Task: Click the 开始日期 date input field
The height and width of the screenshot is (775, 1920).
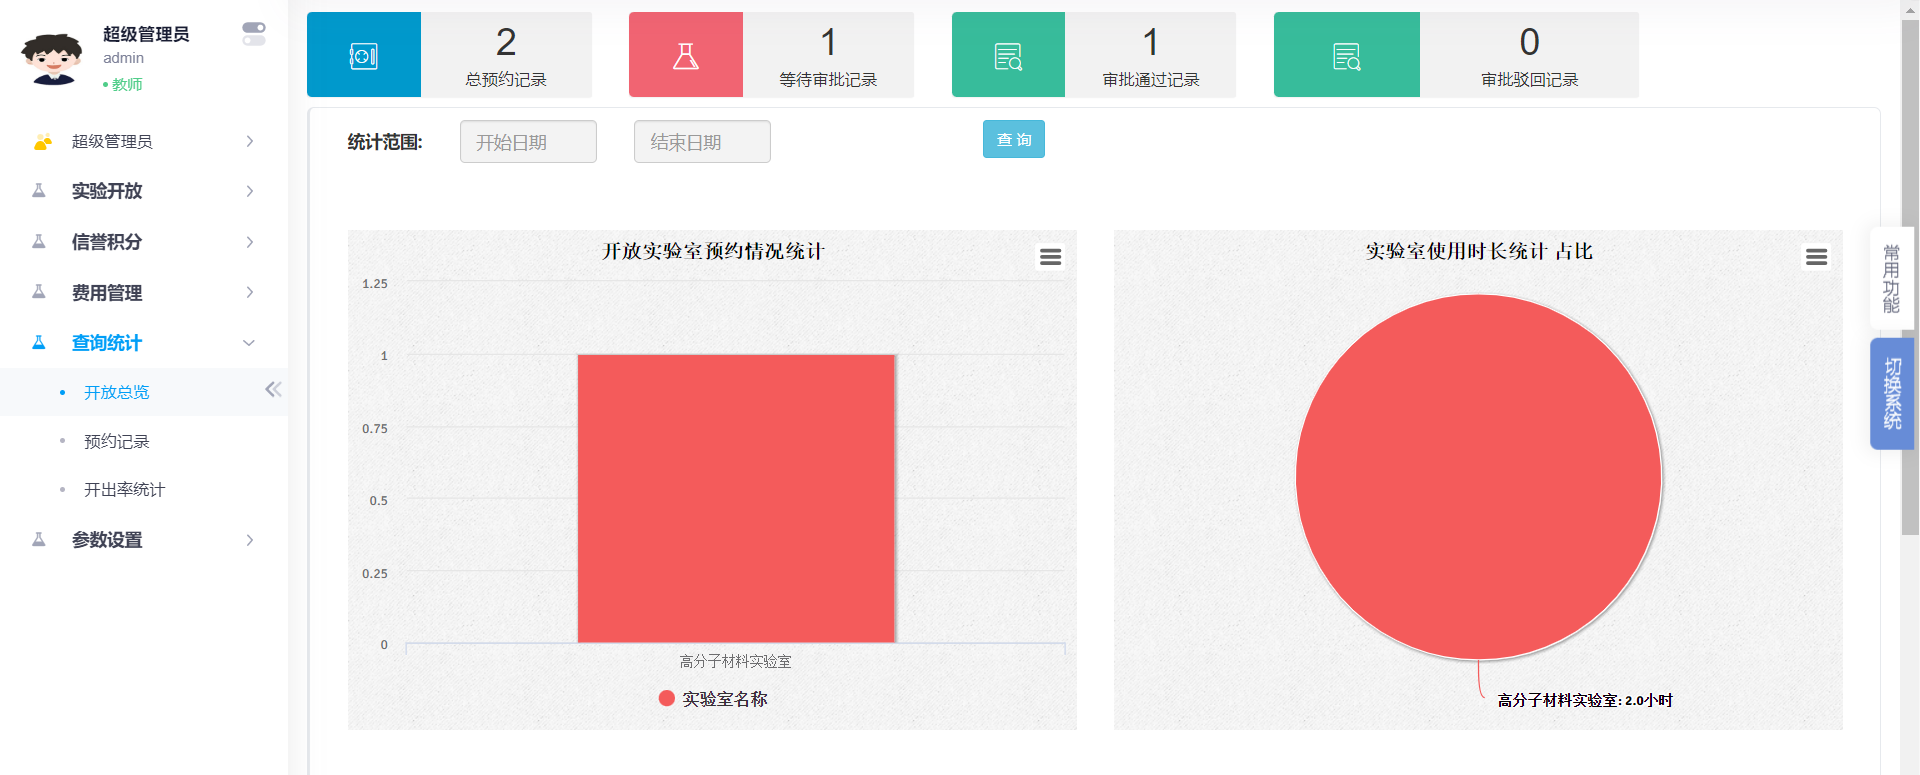Action: point(528,142)
